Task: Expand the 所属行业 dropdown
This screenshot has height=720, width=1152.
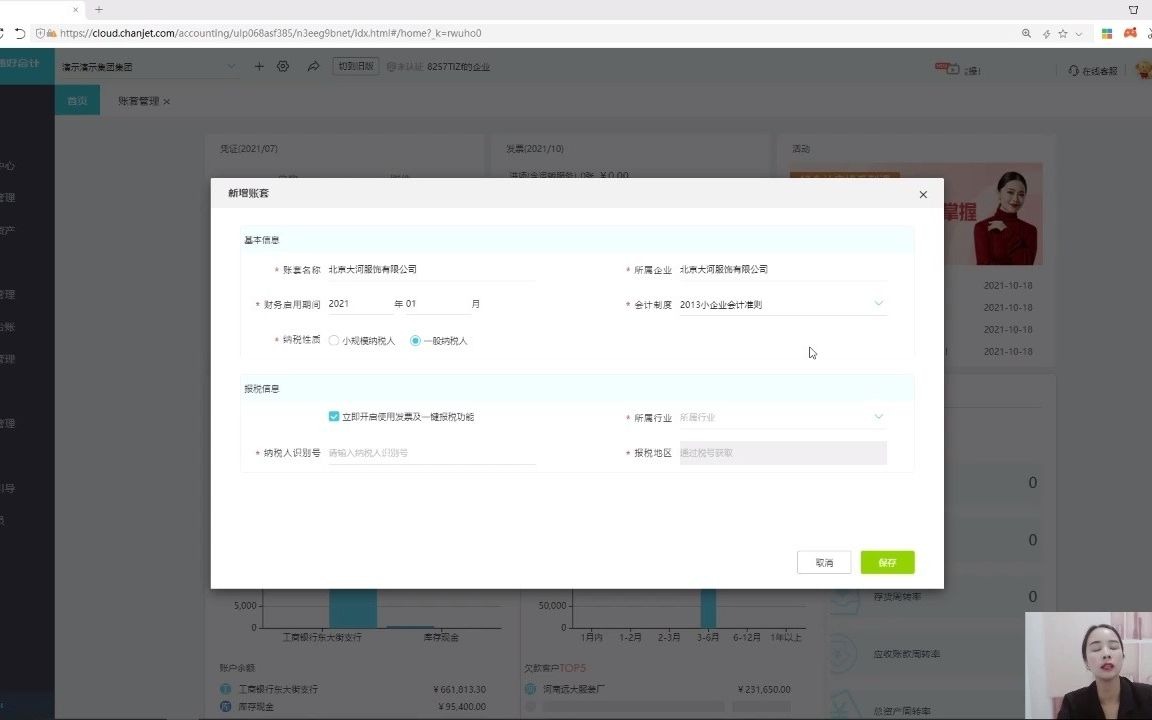Action: pos(878,417)
